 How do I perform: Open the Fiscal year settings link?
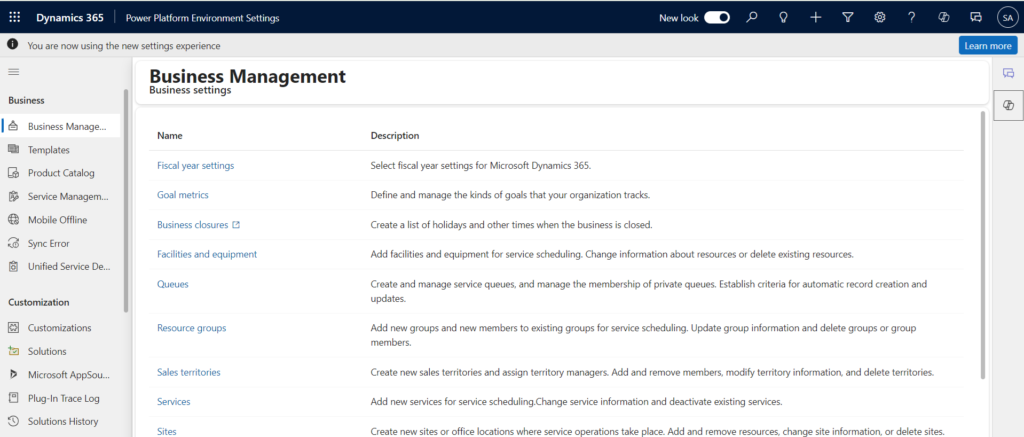pyautogui.click(x=195, y=165)
